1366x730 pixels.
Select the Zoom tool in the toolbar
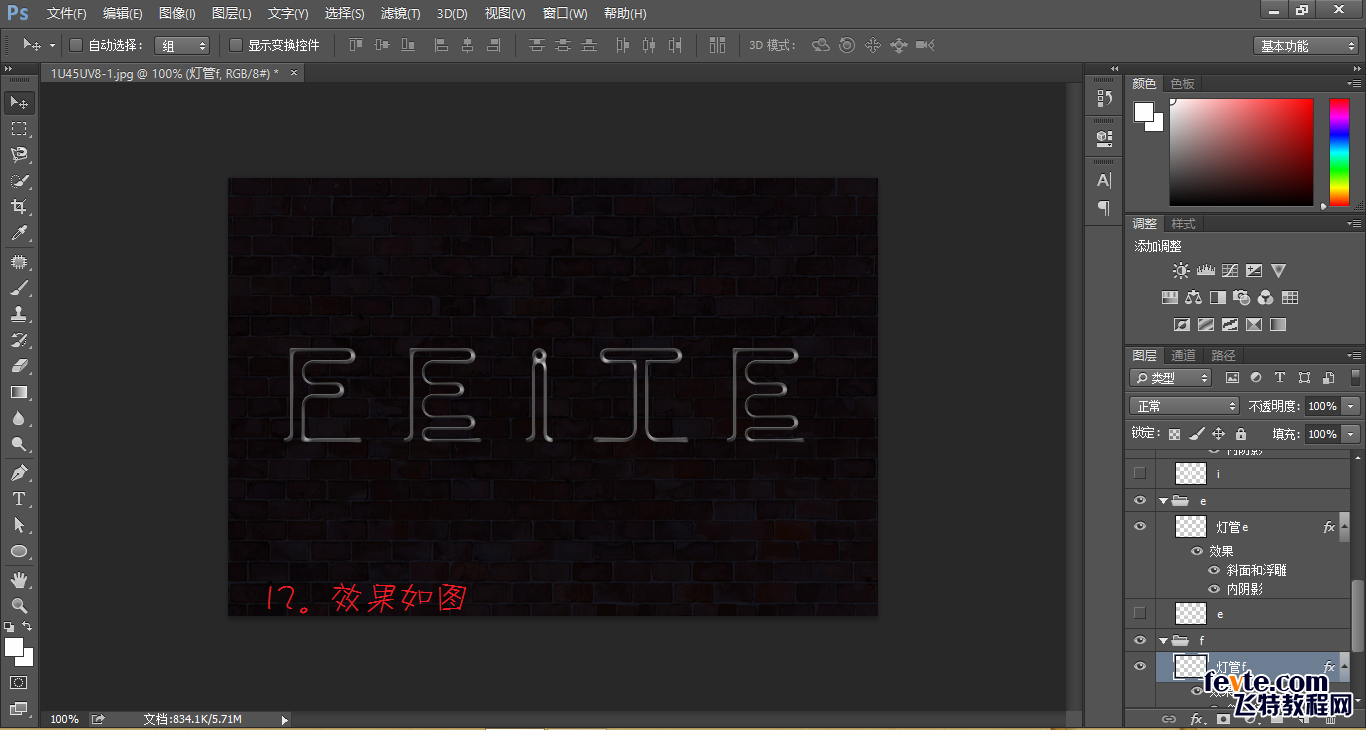pyautogui.click(x=19, y=605)
